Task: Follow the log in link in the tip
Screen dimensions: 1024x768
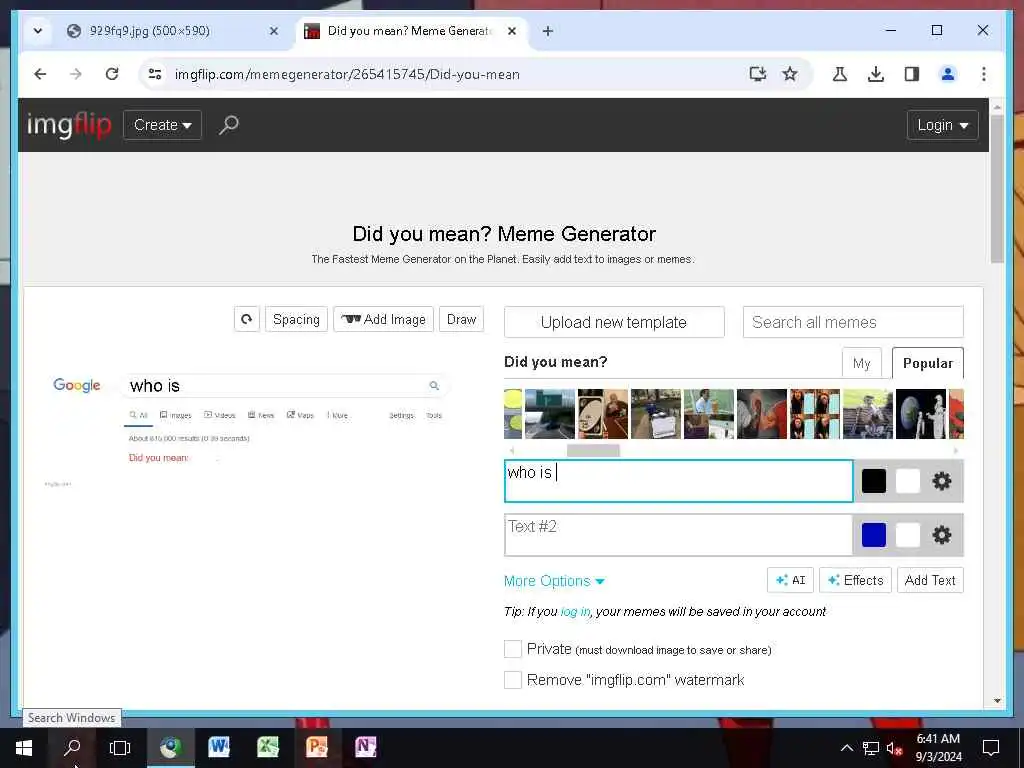Action: click(575, 612)
